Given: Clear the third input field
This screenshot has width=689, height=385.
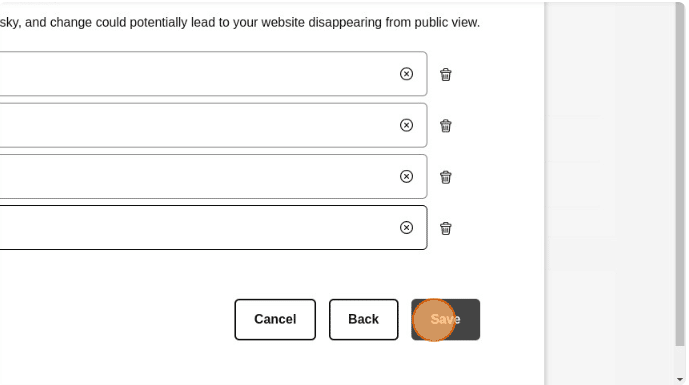Looking at the screenshot, I should click(x=406, y=176).
